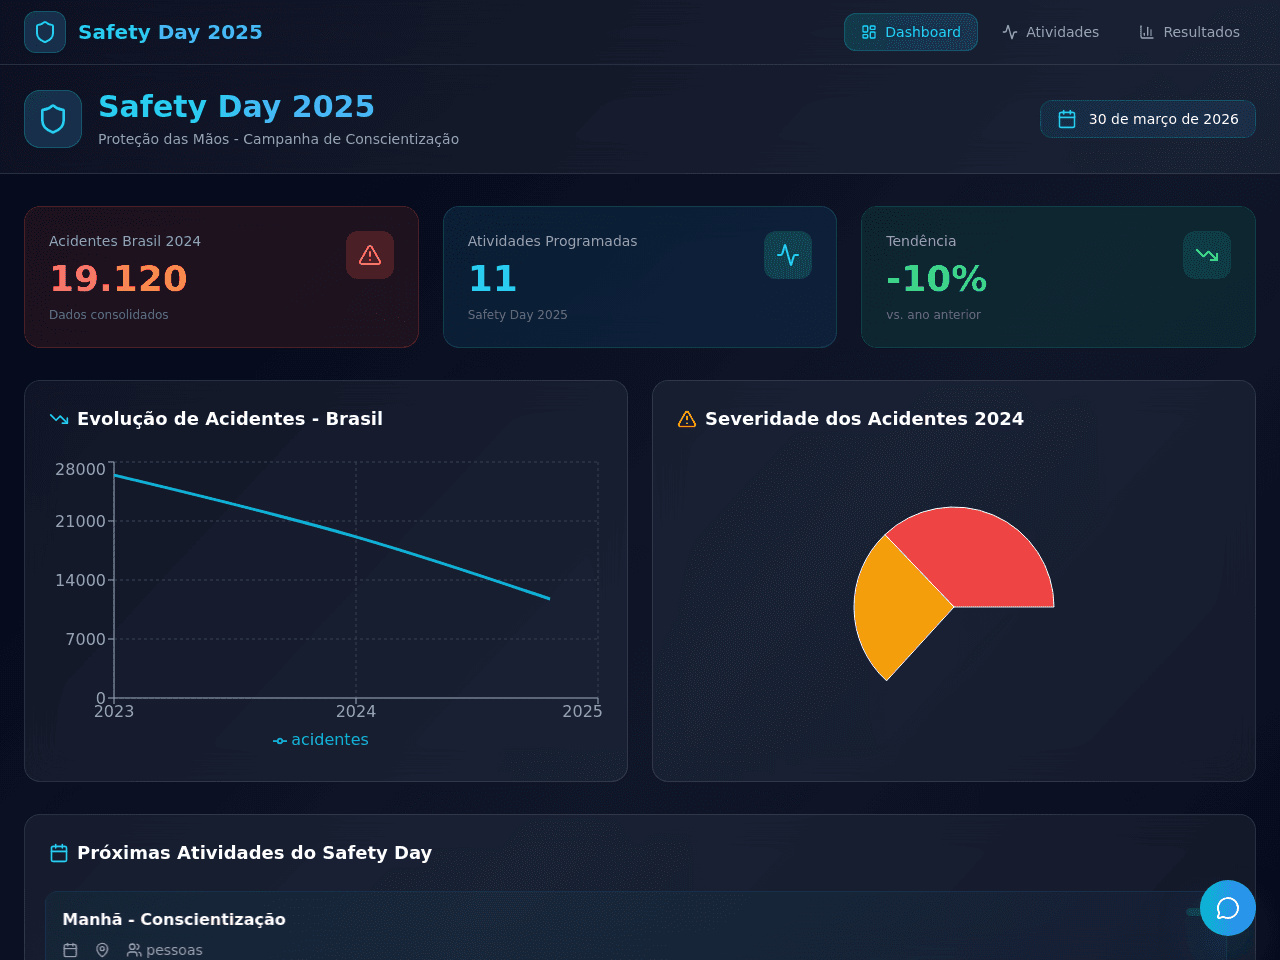Click the 'Dados consolidados' caption
This screenshot has height=960, width=1280.
(x=109, y=315)
